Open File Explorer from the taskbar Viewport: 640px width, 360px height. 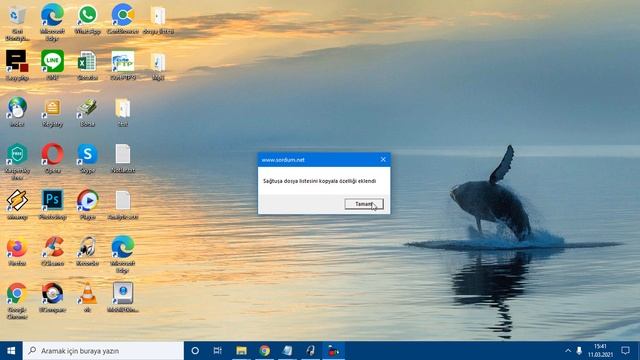[x=241, y=351]
